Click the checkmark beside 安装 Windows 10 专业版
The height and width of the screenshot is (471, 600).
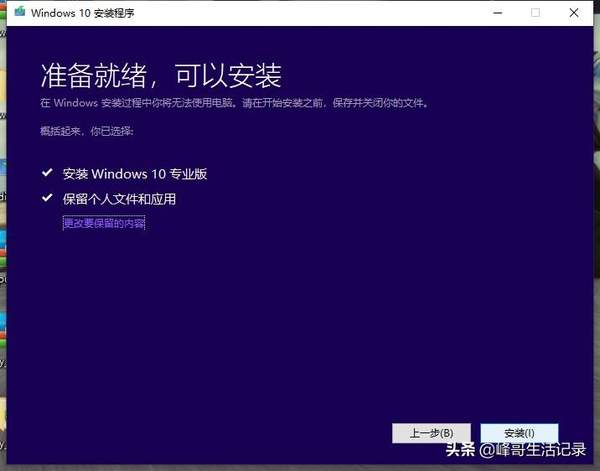pos(47,173)
